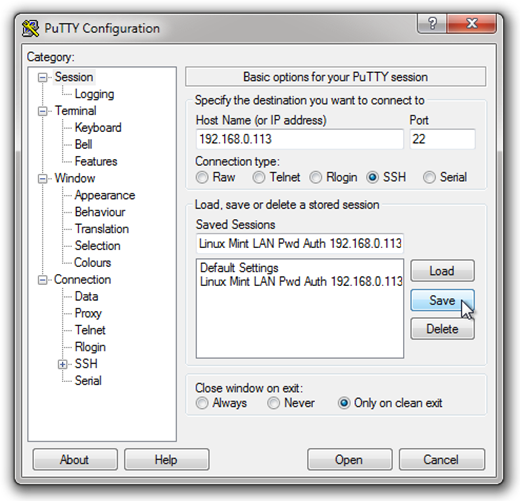Select Linux Mint LAN Pwd Auth list entry
Screen dimensions: 520x501
click(301, 282)
